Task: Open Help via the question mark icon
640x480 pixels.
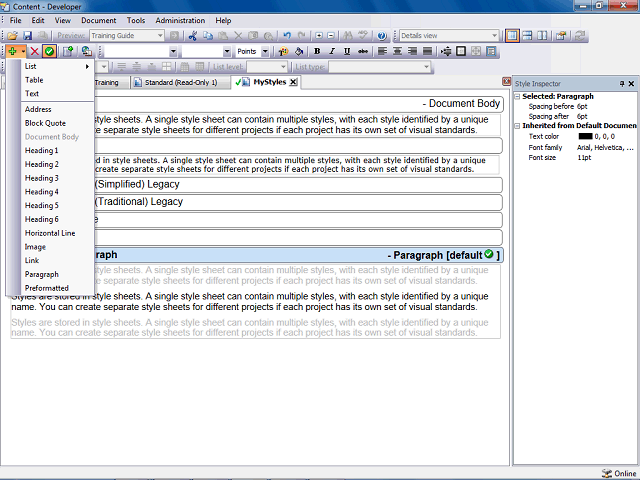Action: pyautogui.click(x=382, y=36)
